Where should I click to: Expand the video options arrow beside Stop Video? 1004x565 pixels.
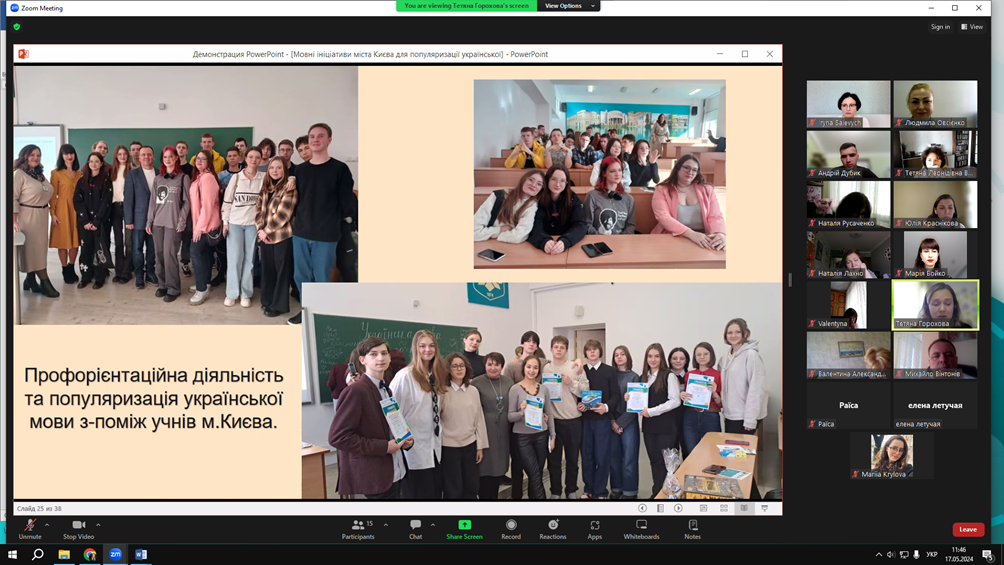pyautogui.click(x=98, y=524)
